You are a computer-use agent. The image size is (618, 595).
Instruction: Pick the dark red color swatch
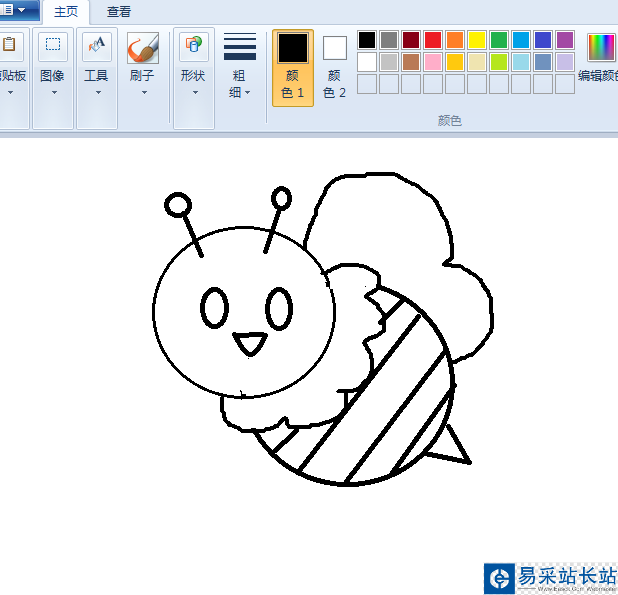(x=411, y=40)
